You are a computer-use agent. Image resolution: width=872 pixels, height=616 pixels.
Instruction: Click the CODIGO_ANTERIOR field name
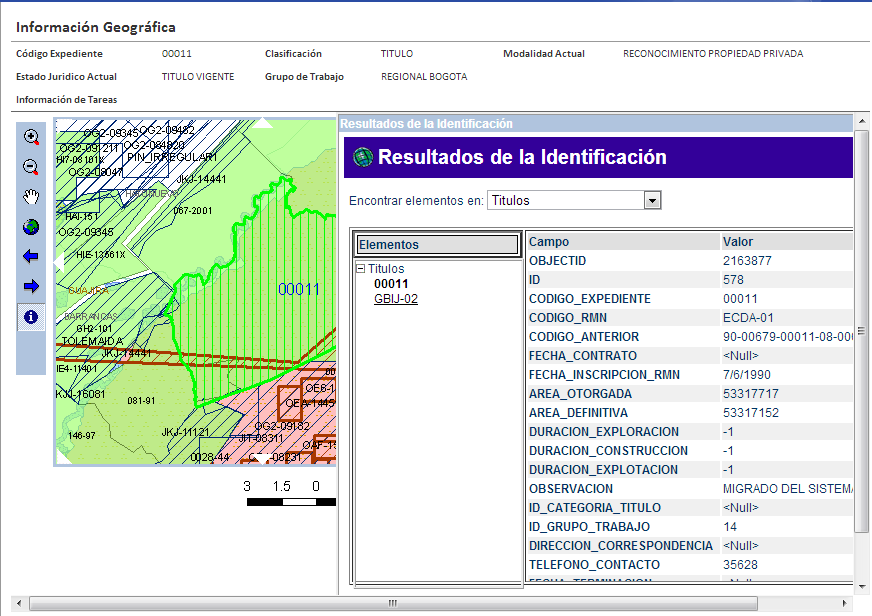(583, 337)
